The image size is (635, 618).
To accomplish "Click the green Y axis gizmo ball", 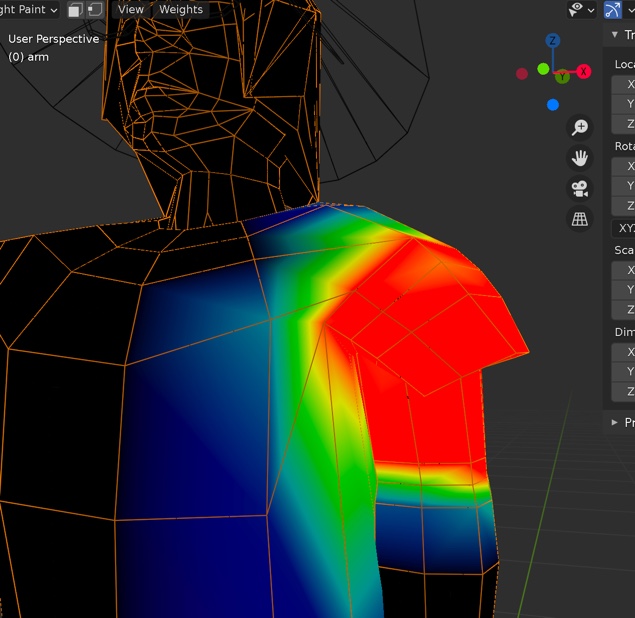I will point(562,77).
